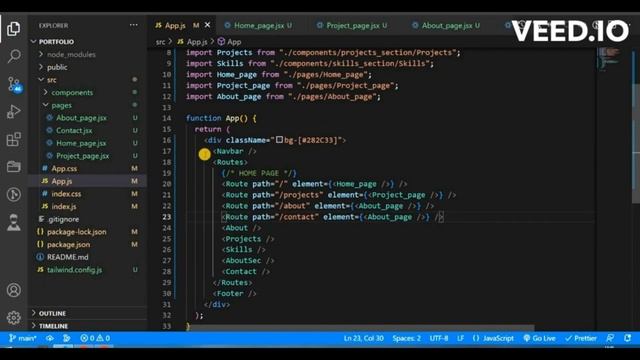Click Explorer more actions ellipsis
Screen dimensions: 640x360
[x=133, y=25]
